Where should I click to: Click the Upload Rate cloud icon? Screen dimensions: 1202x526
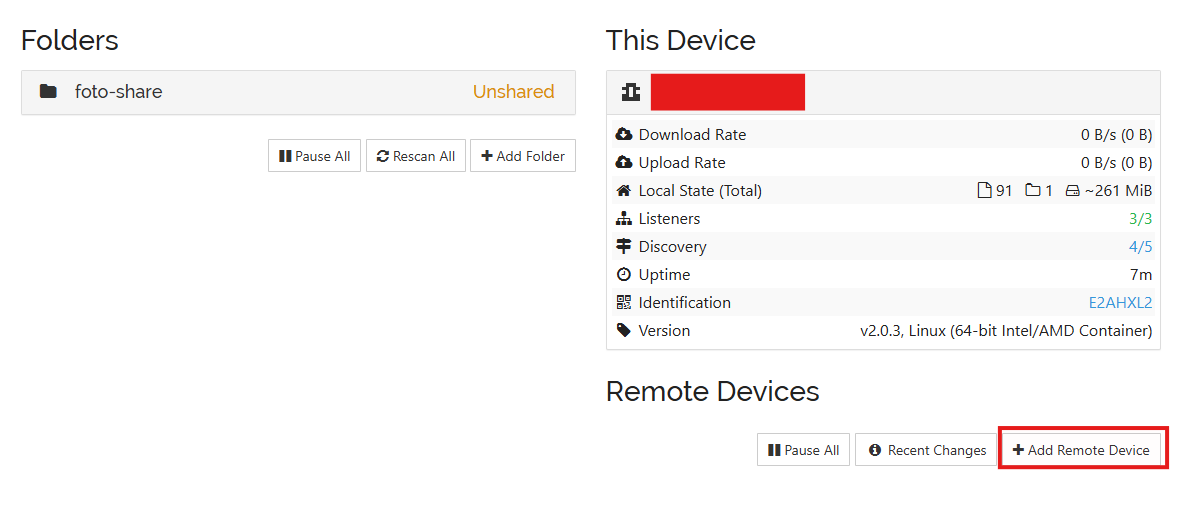[624, 163]
